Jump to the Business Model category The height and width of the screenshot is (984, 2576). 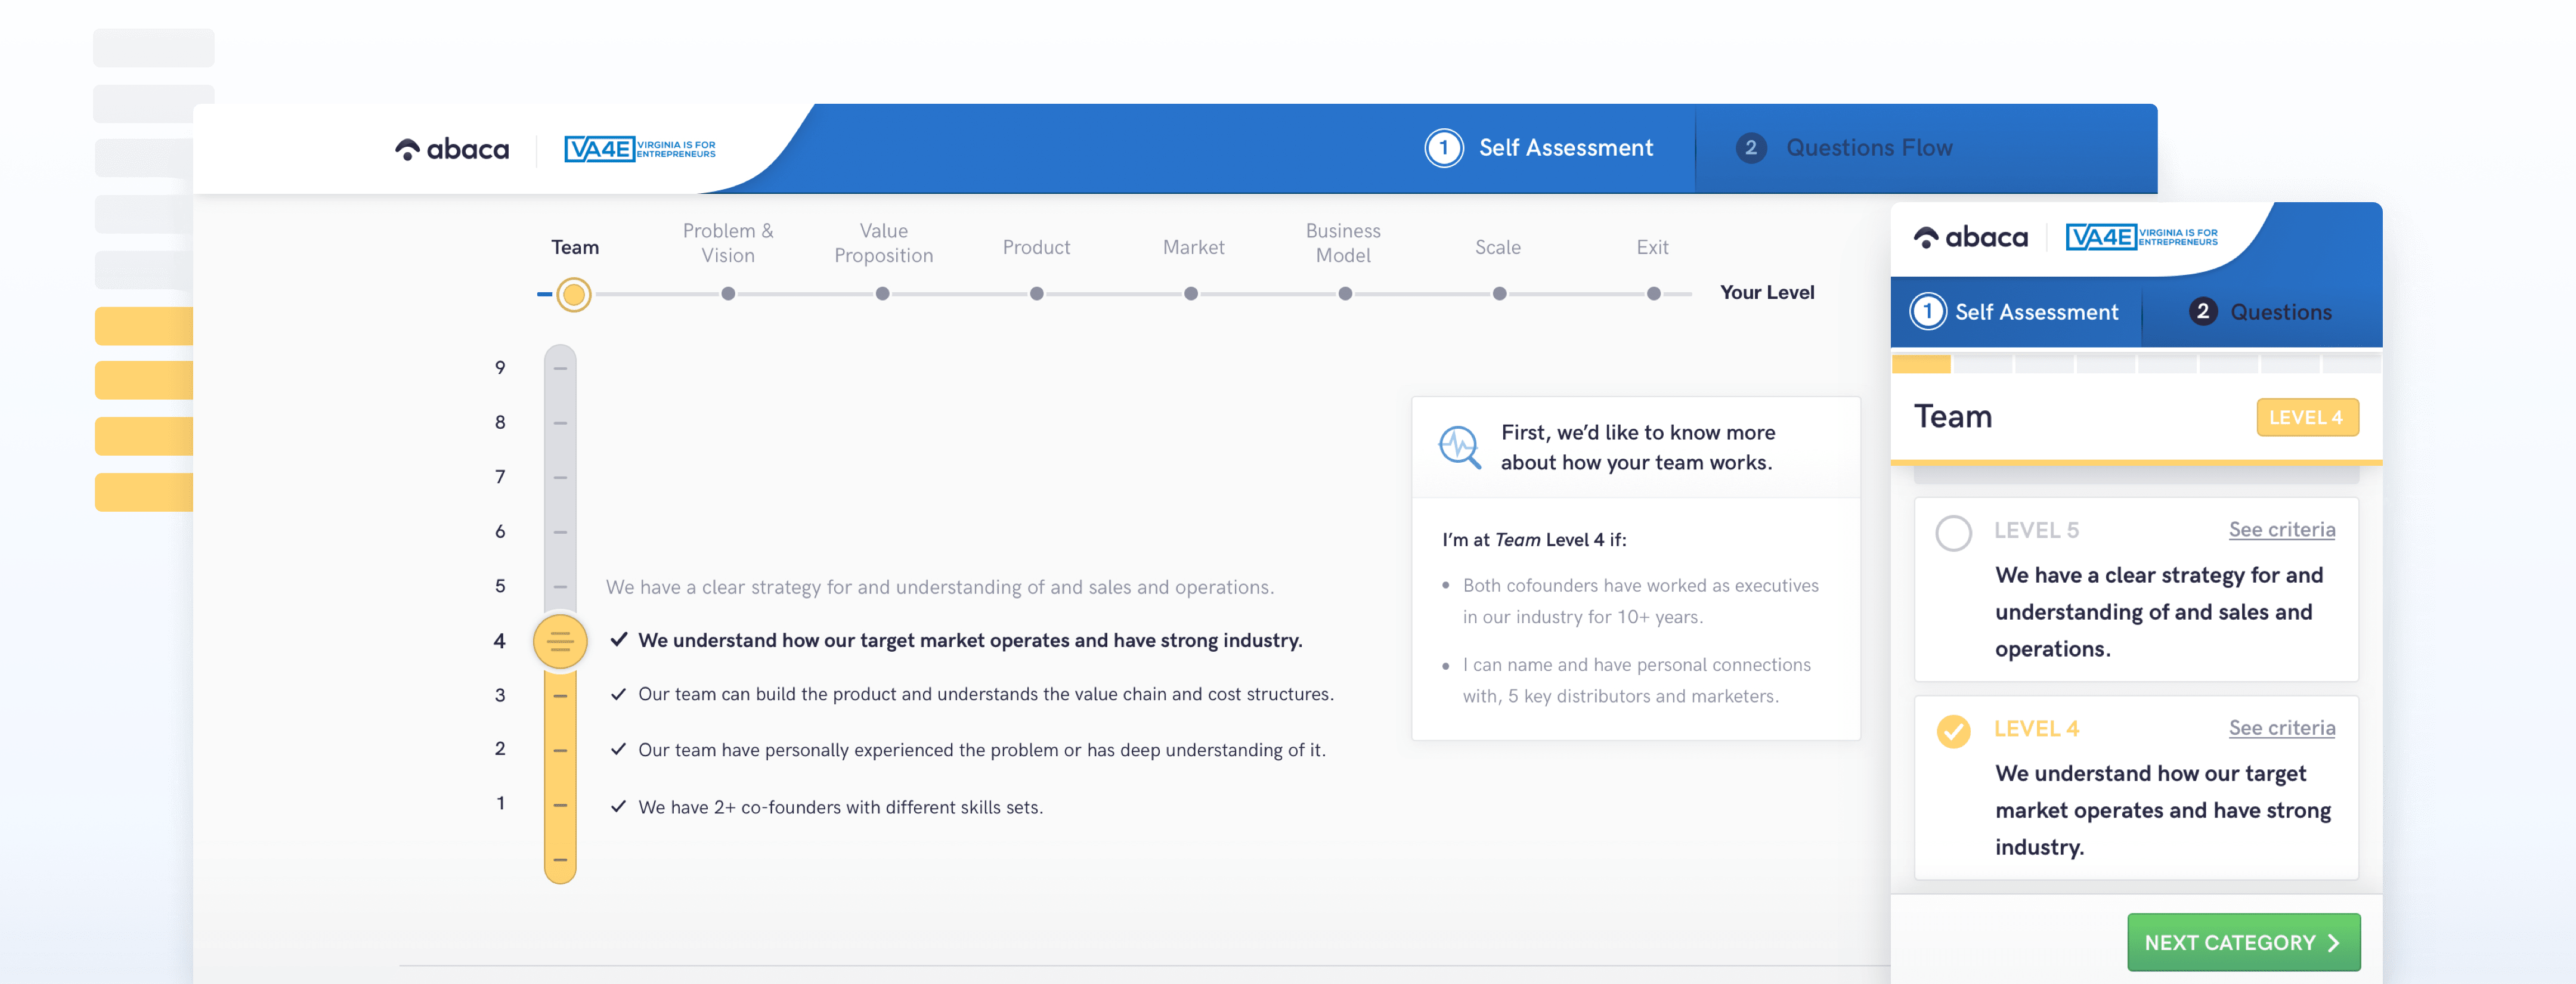[x=1345, y=294]
